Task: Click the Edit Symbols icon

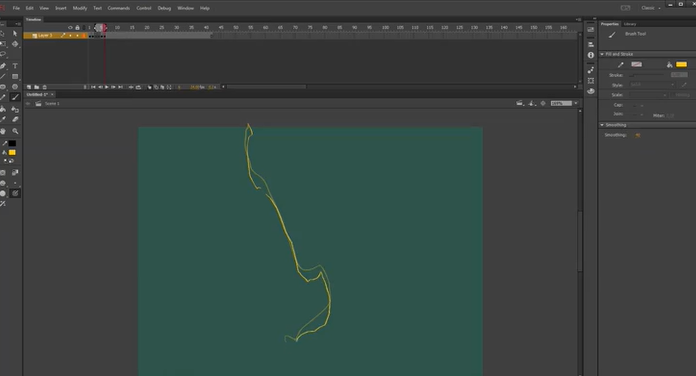Action: coord(532,103)
